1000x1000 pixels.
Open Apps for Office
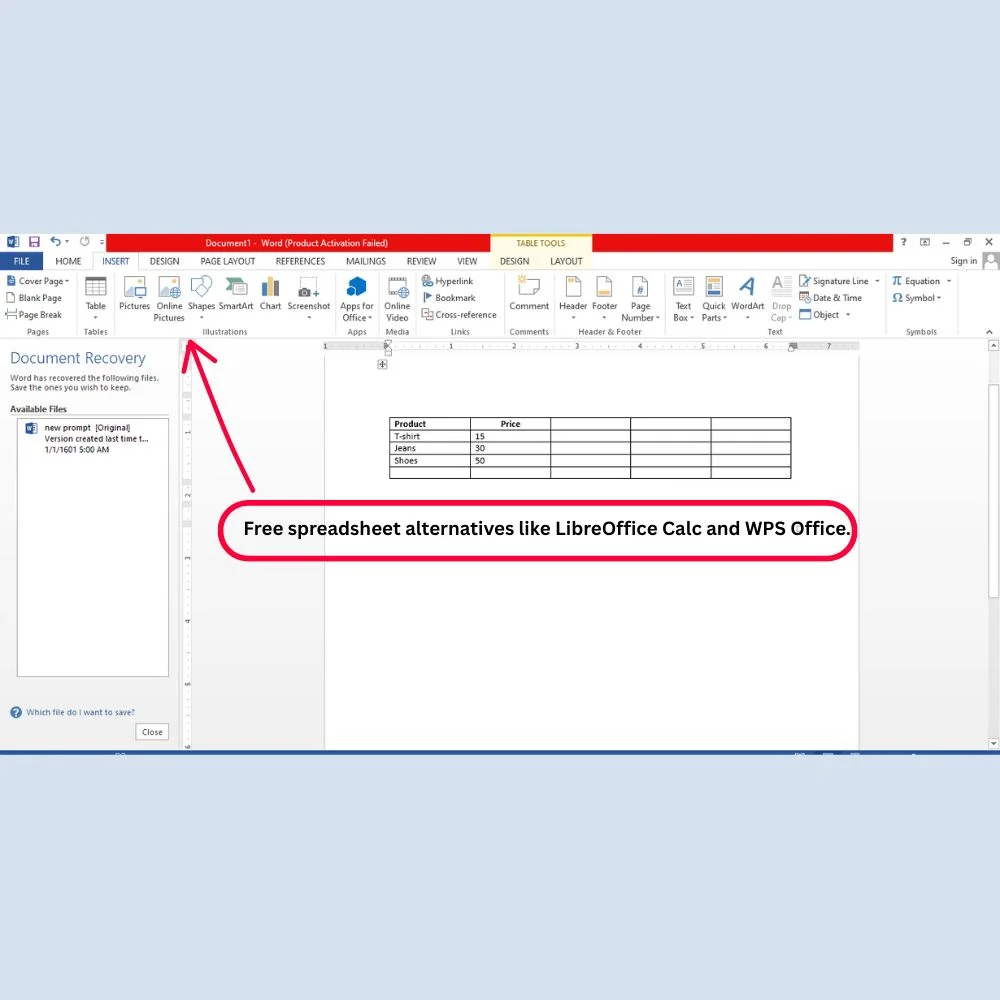(357, 298)
